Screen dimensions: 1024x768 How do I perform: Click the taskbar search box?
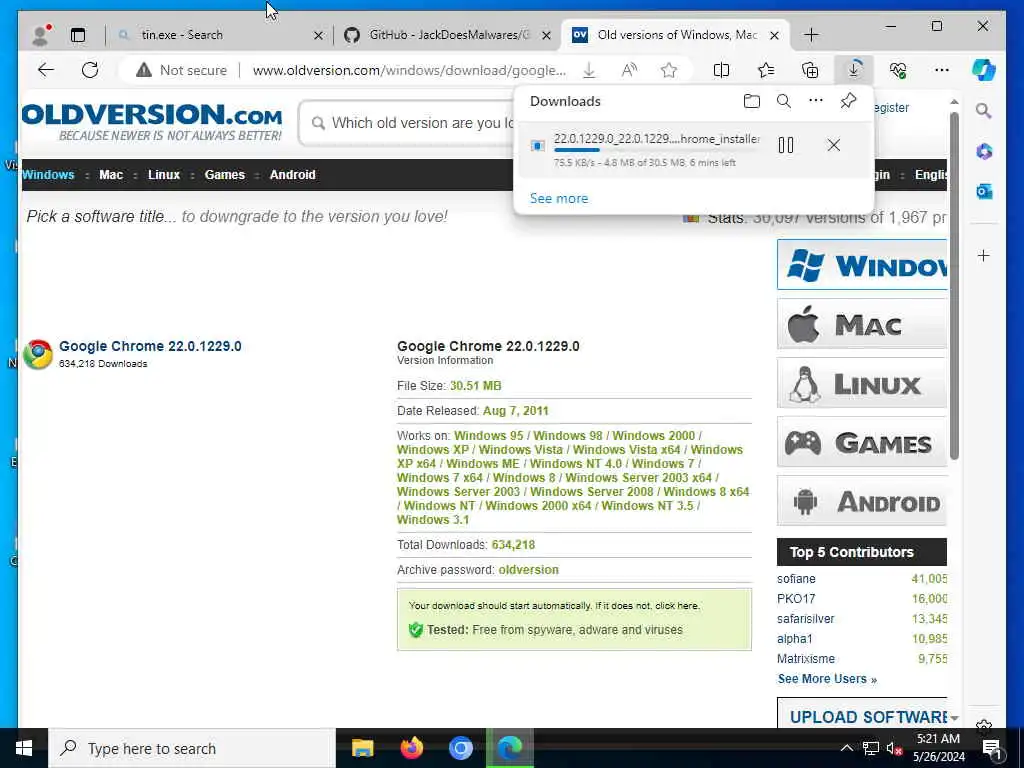click(191, 748)
